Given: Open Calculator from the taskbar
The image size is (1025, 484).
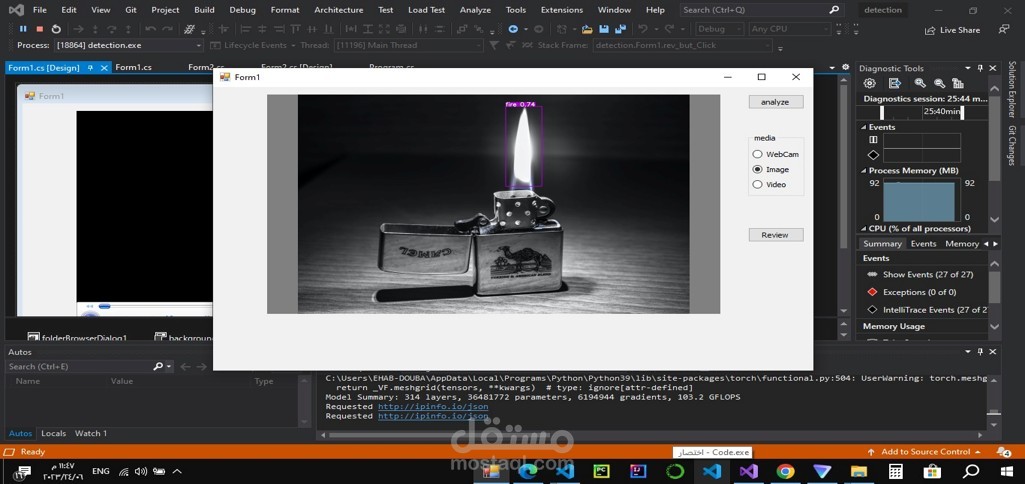Looking at the screenshot, I should click(x=896, y=471).
